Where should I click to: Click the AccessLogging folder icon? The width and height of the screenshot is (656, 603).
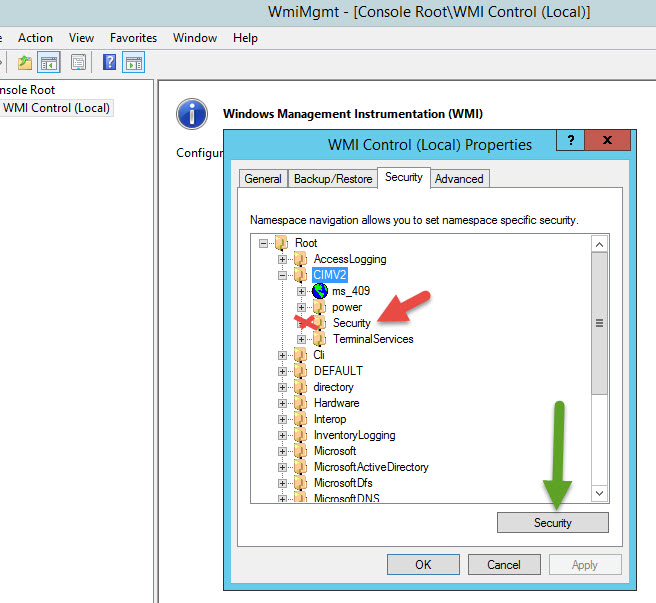tap(300, 259)
